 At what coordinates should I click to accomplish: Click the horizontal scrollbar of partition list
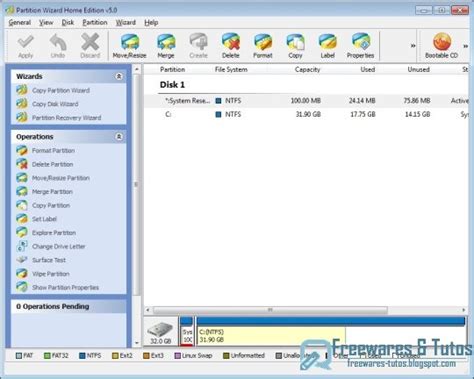pyautogui.click(x=270, y=310)
